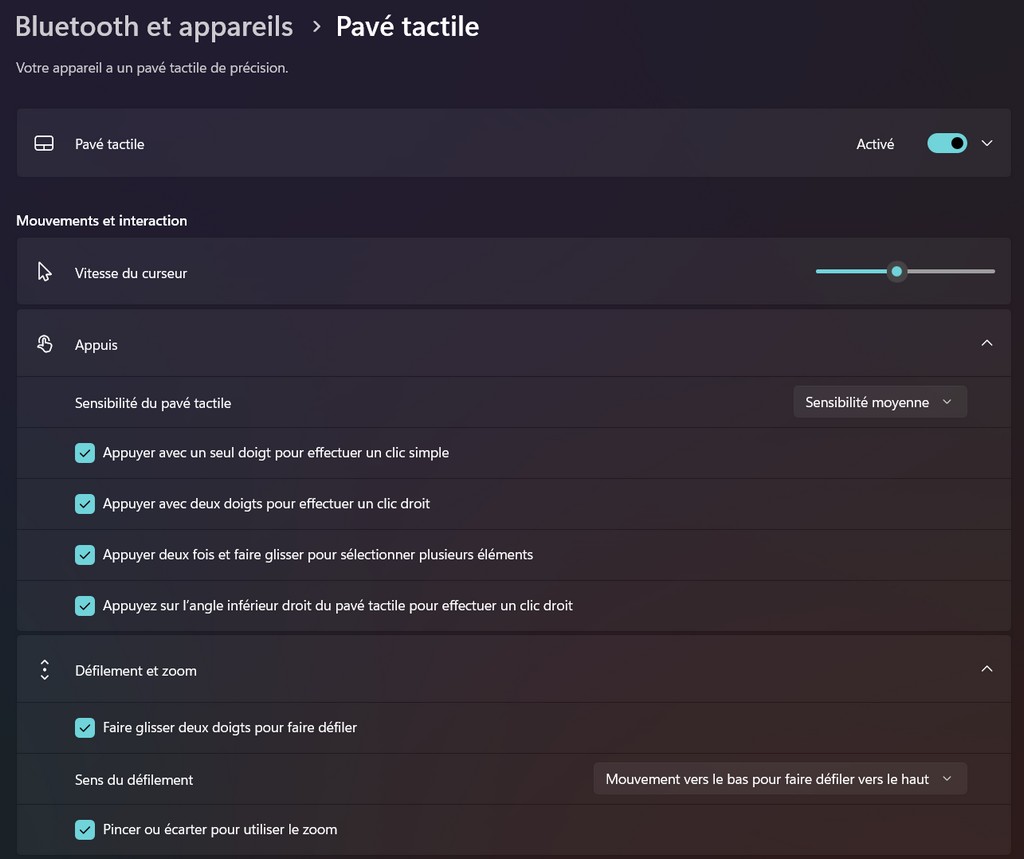Click the Vitesse du curseur slider handle

(x=897, y=272)
